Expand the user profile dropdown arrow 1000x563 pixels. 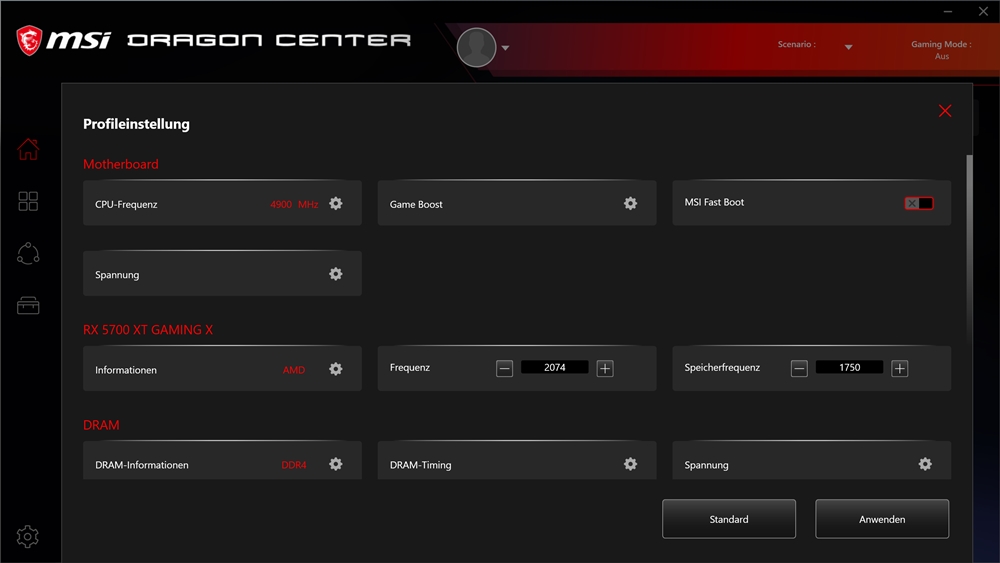click(506, 48)
